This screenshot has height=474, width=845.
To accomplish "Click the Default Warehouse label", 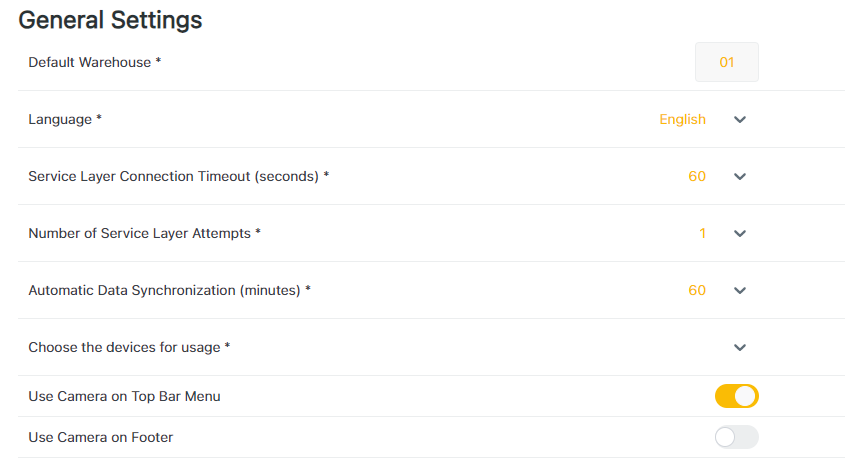I will pyautogui.click(x=94, y=62).
